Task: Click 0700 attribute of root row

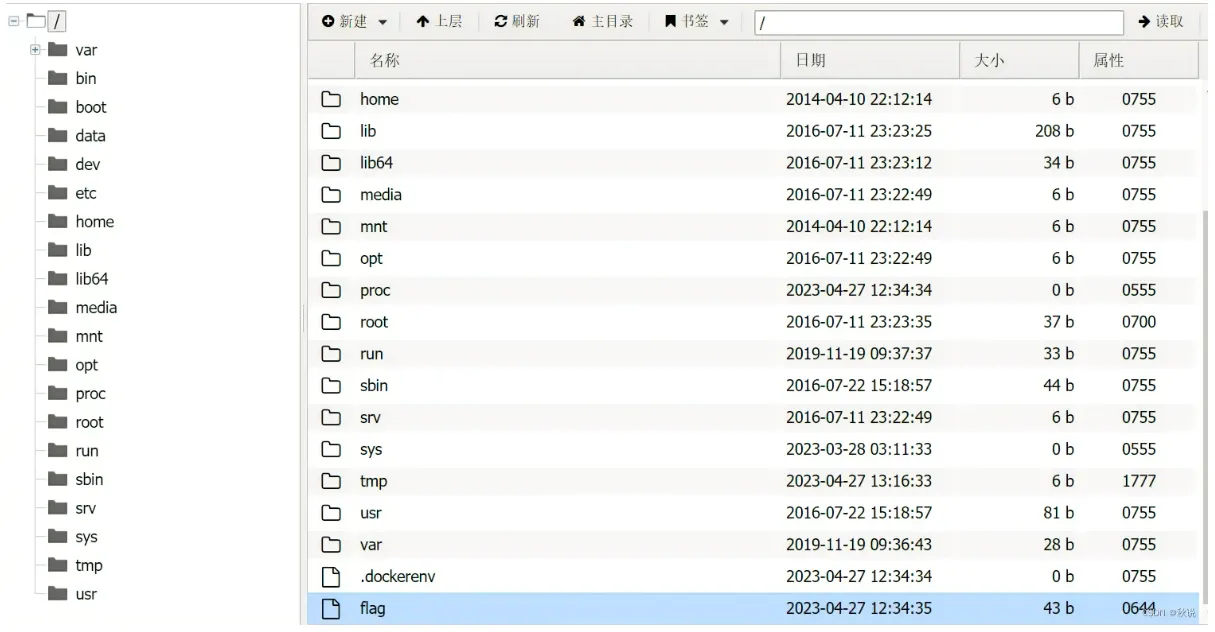Action: pyautogui.click(x=1139, y=322)
